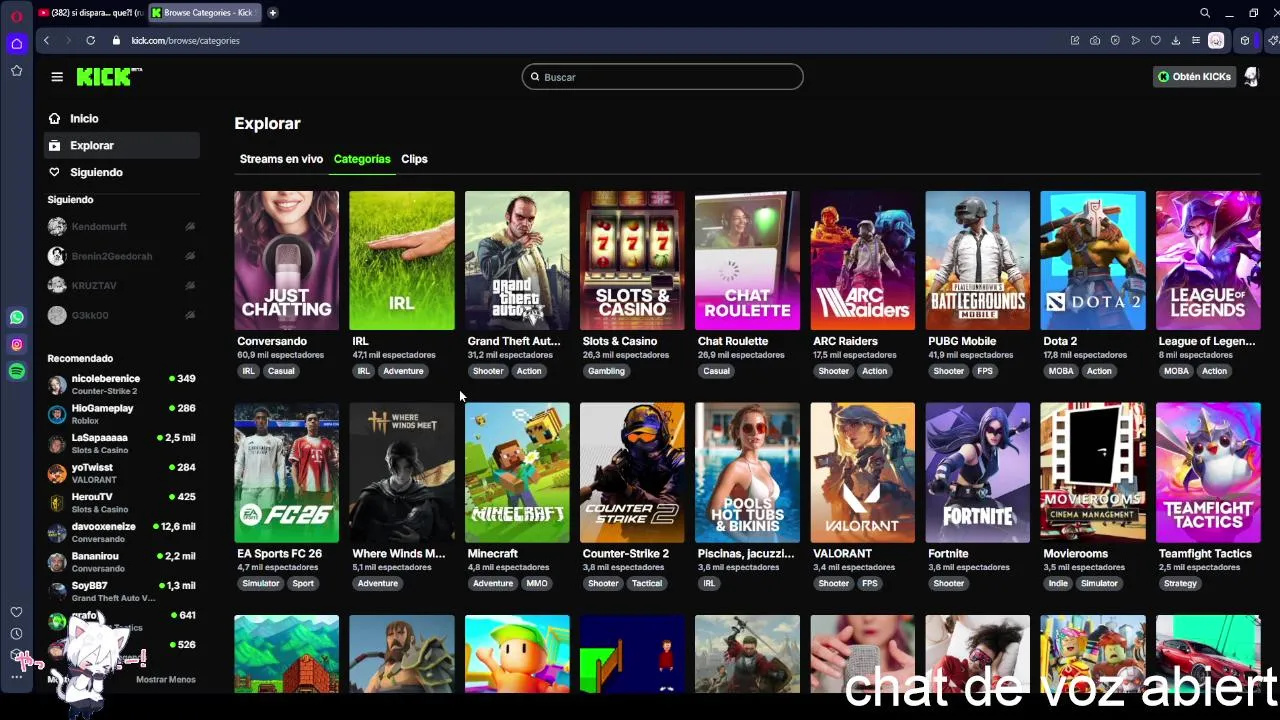The image size is (1280, 720).
Task: Click the PUBG Mobile title text
Action: click(961, 341)
